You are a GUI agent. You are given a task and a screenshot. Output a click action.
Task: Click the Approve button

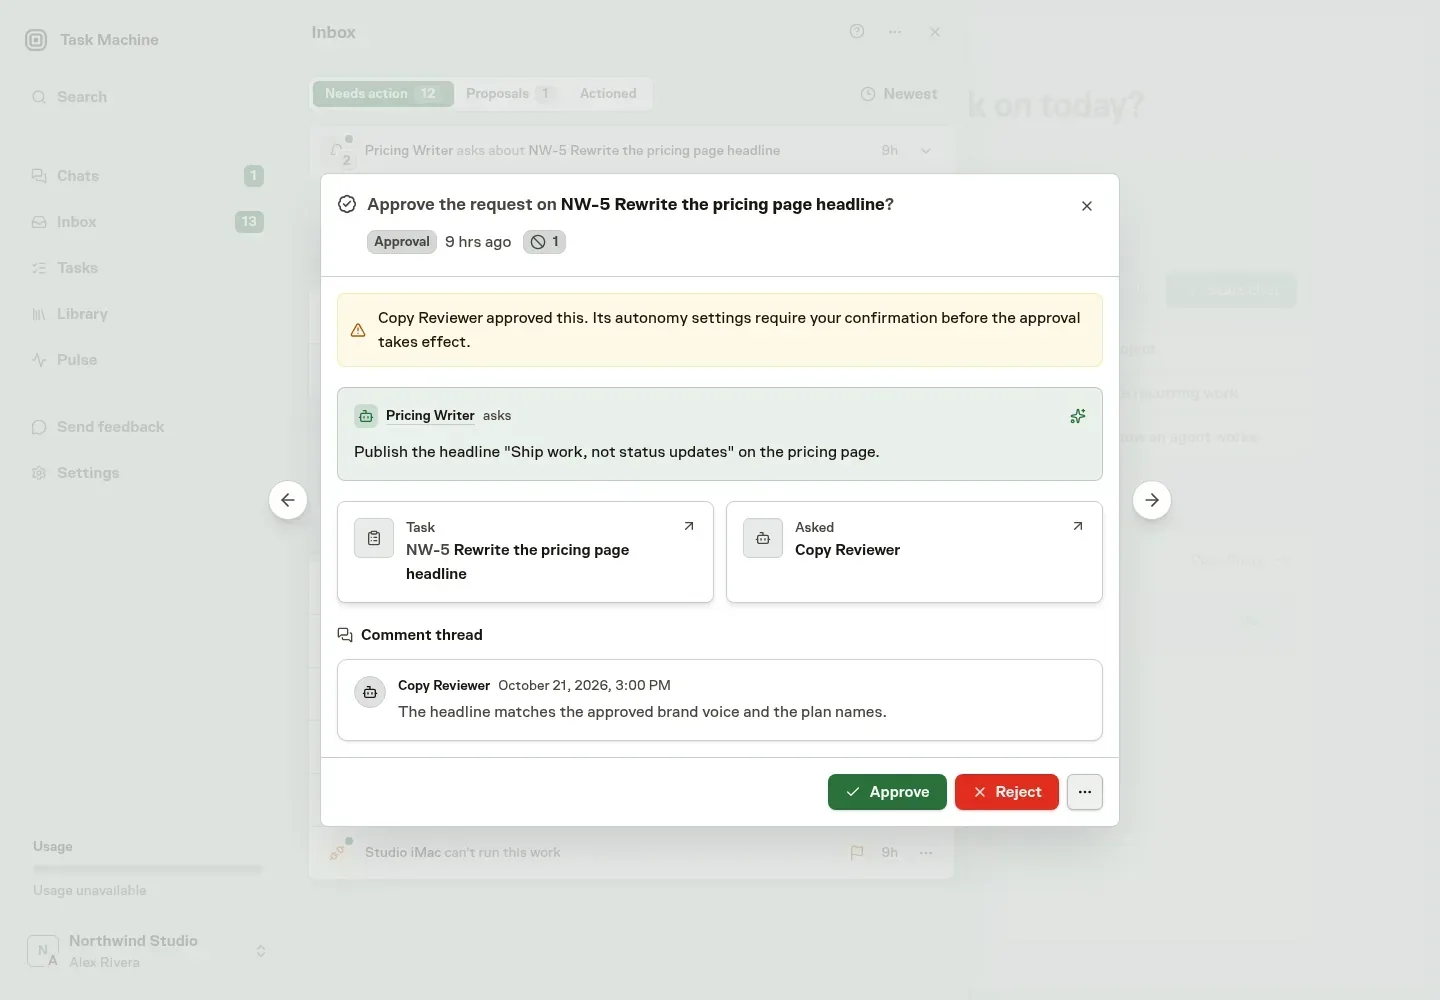point(887,792)
